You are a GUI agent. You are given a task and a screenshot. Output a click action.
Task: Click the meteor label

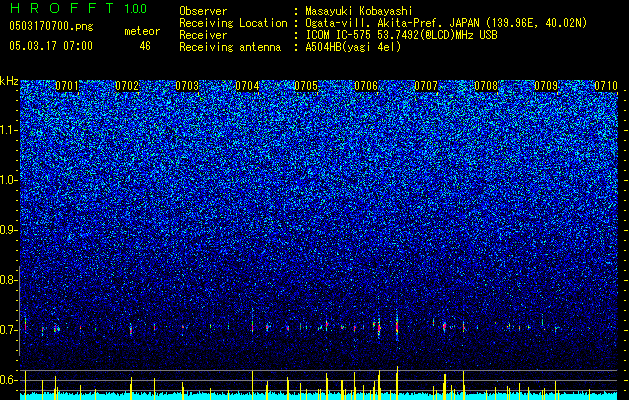(x=142, y=31)
